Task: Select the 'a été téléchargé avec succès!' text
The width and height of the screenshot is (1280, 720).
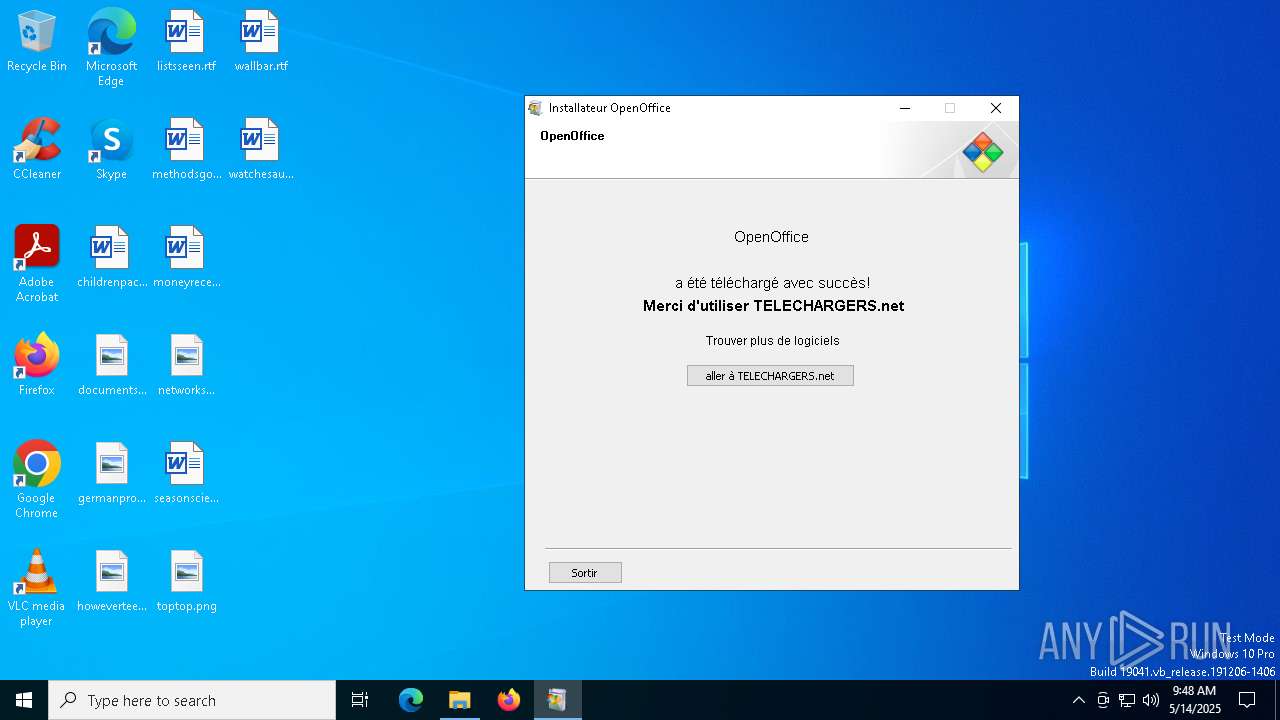Action: click(772, 283)
